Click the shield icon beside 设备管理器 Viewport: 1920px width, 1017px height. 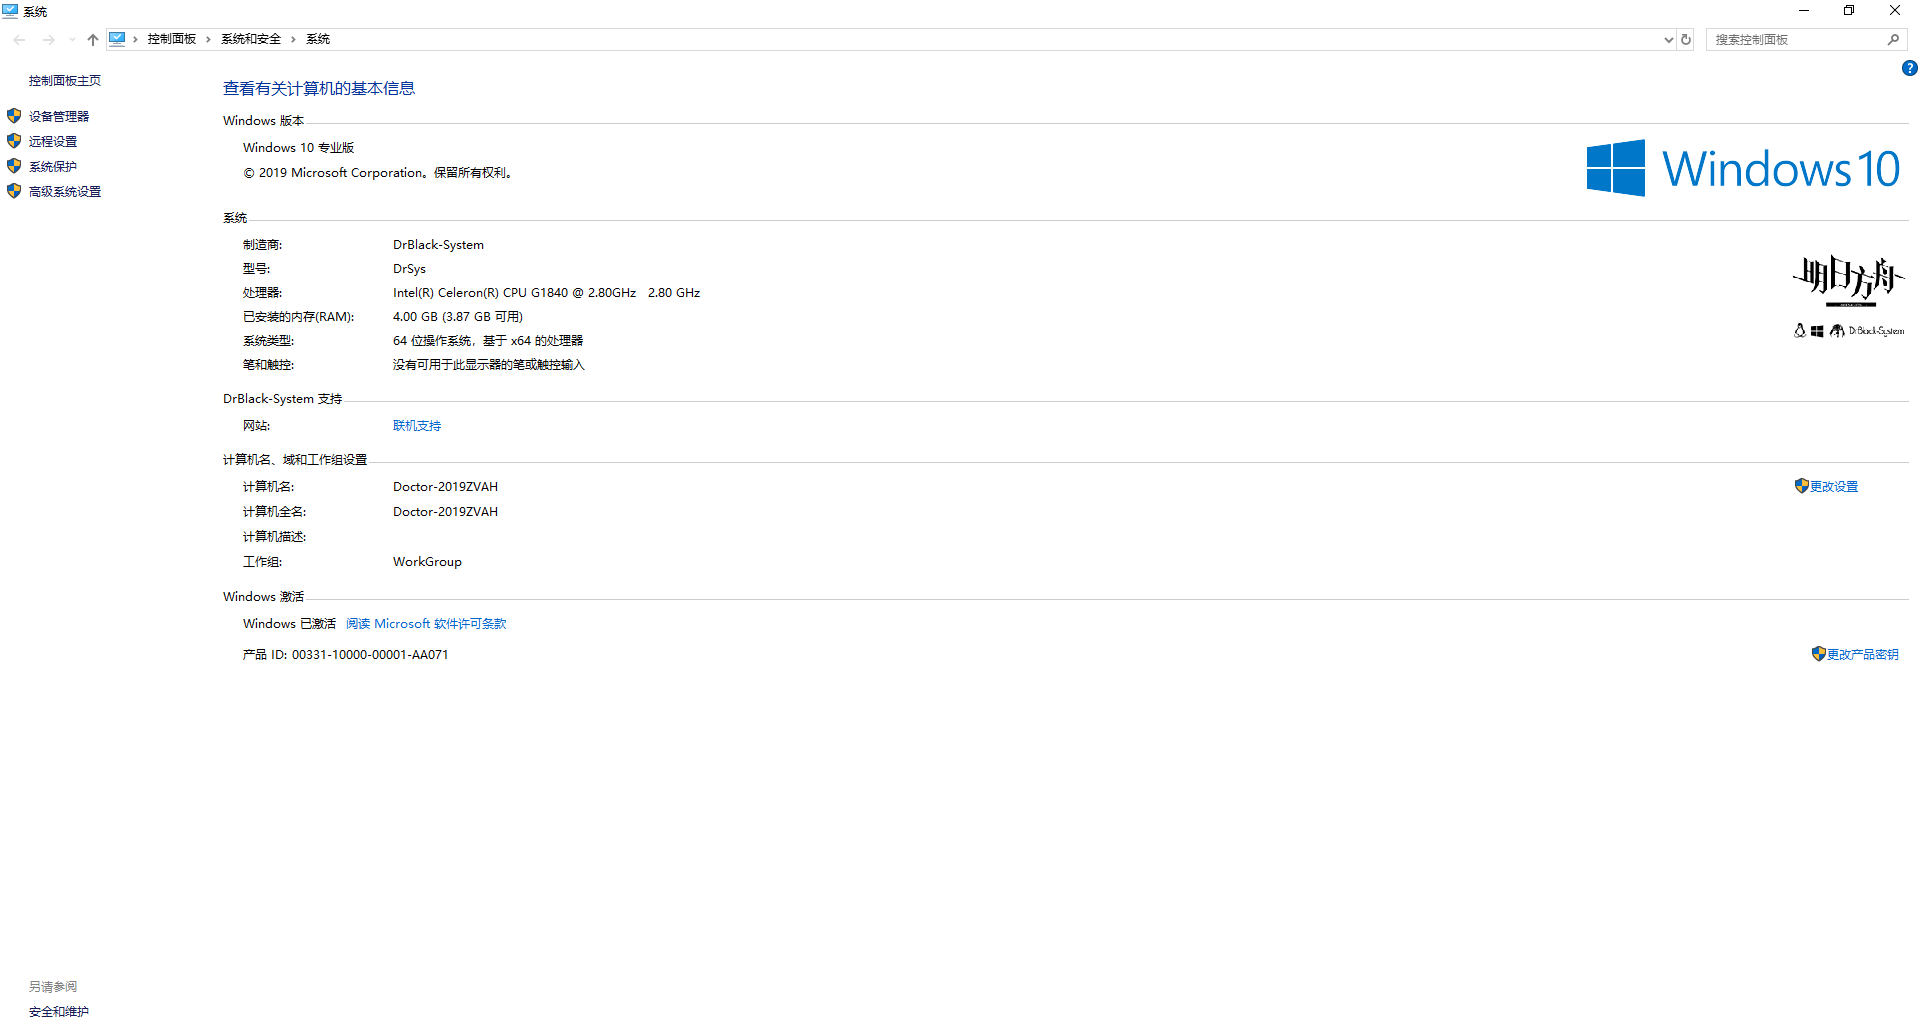click(x=14, y=116)
